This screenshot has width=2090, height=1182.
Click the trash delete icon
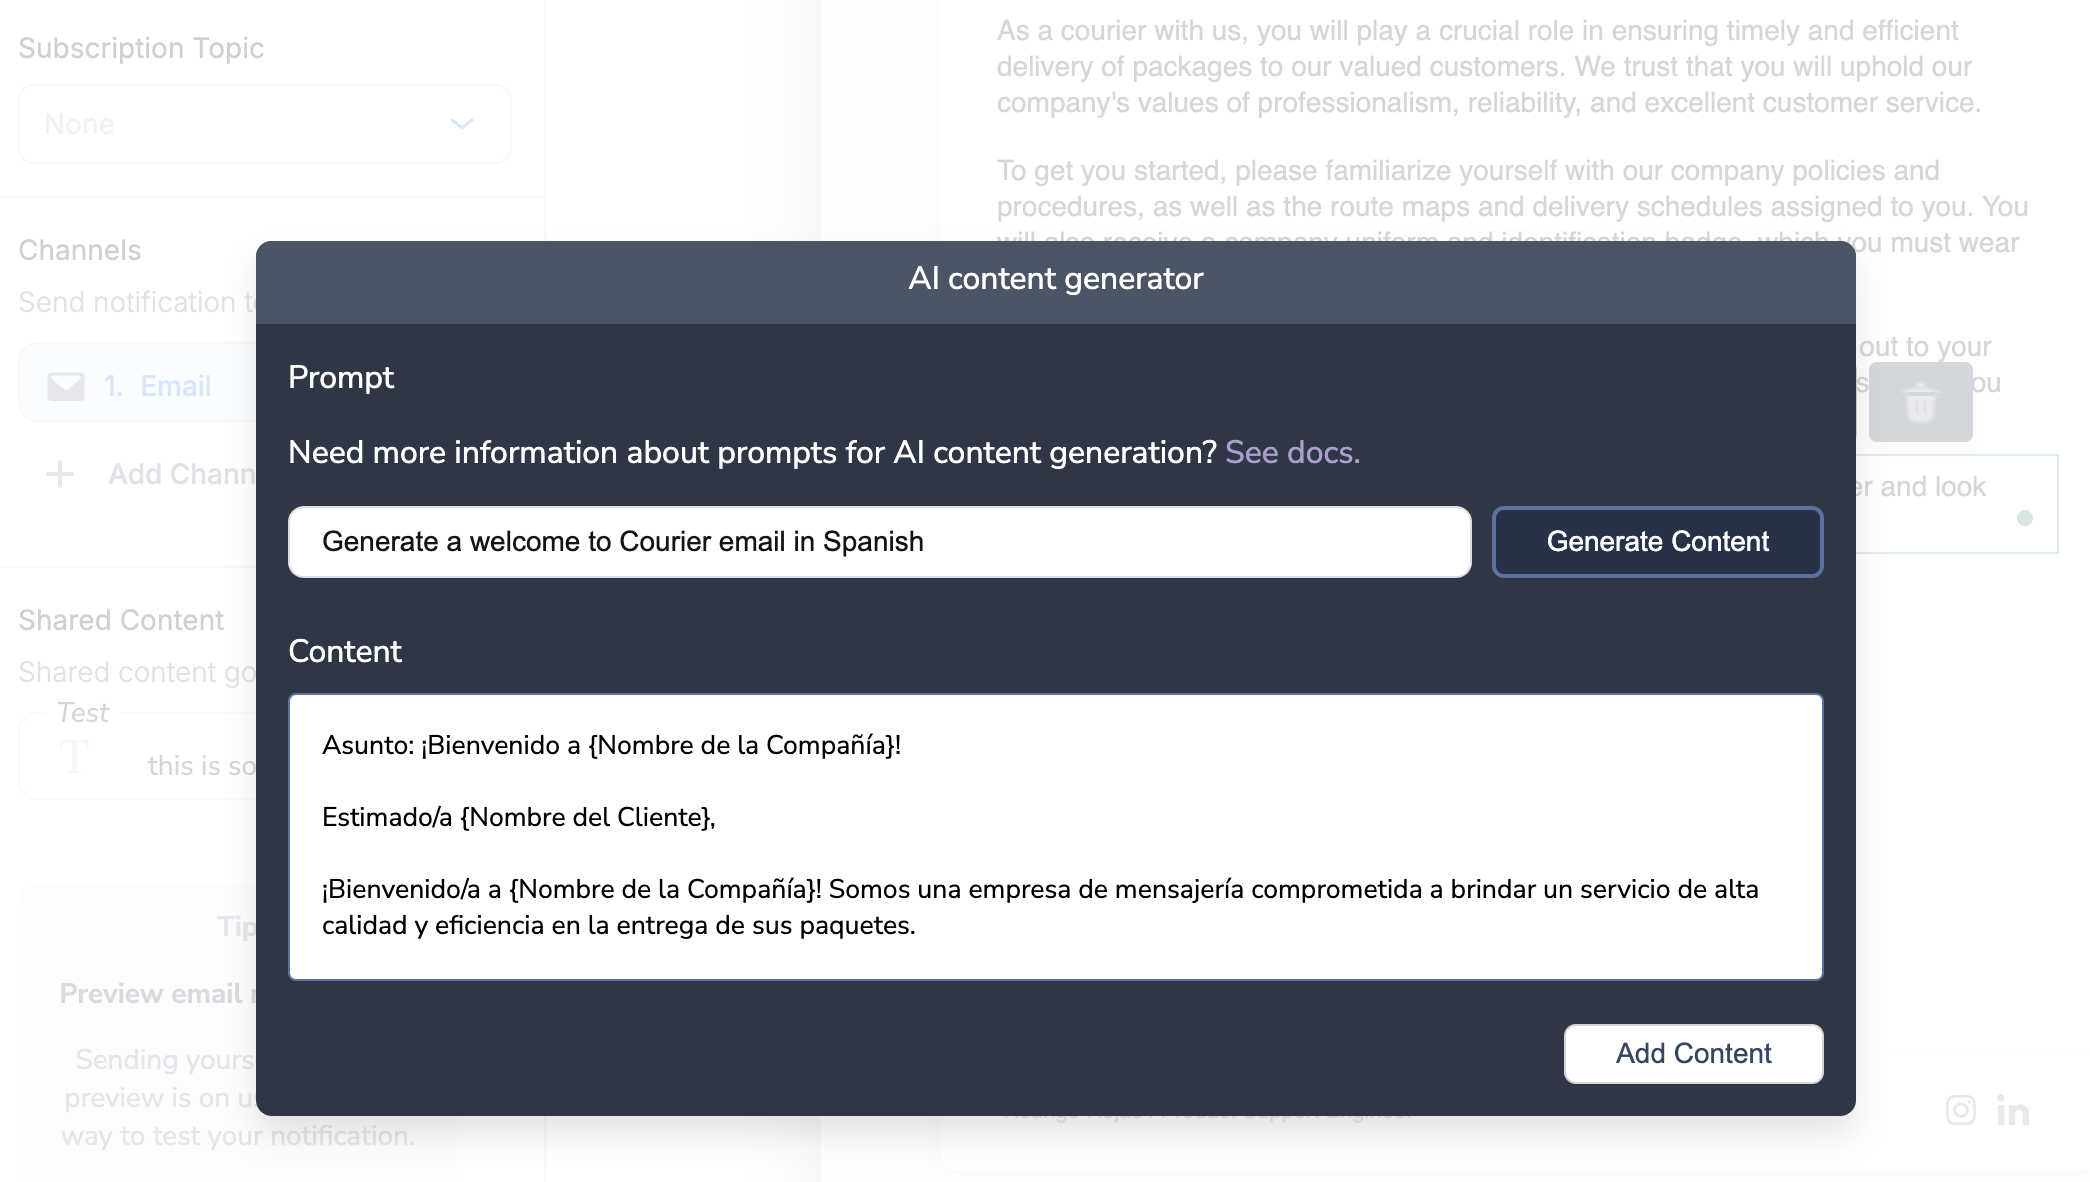coord(1920,403)
